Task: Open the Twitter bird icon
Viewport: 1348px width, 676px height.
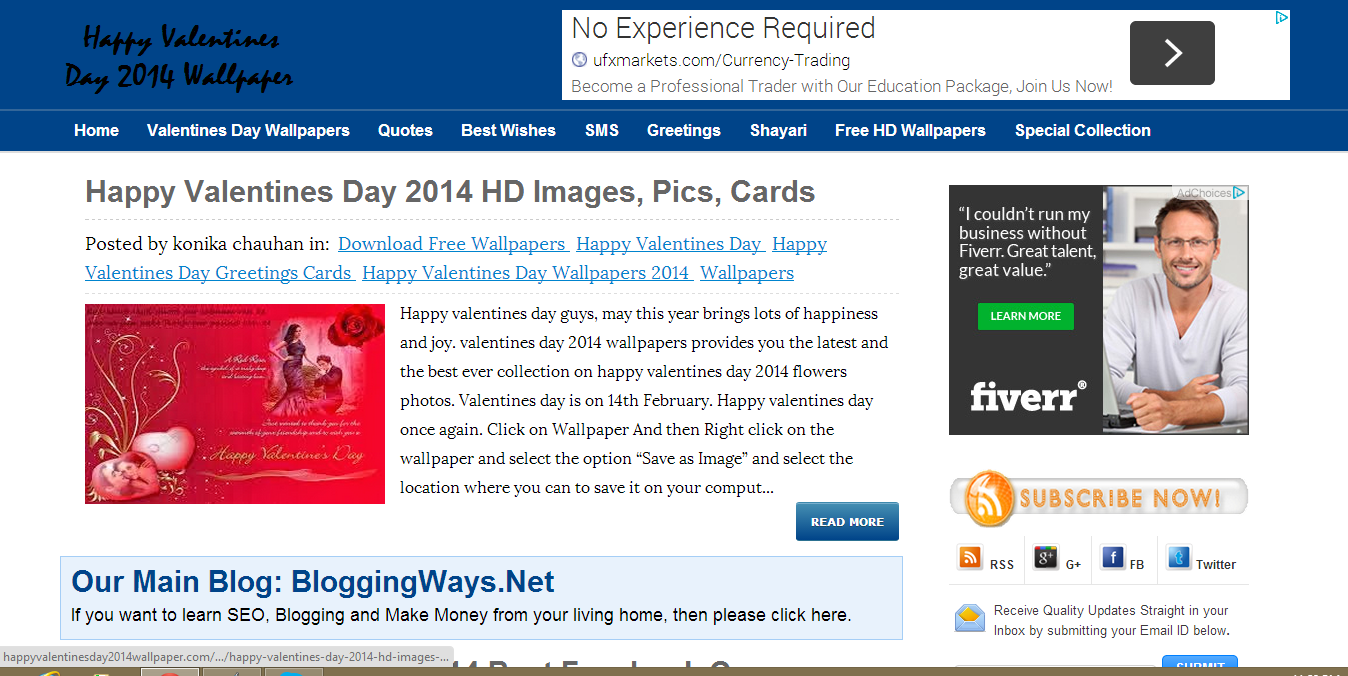Action: tap(1180, 558)
